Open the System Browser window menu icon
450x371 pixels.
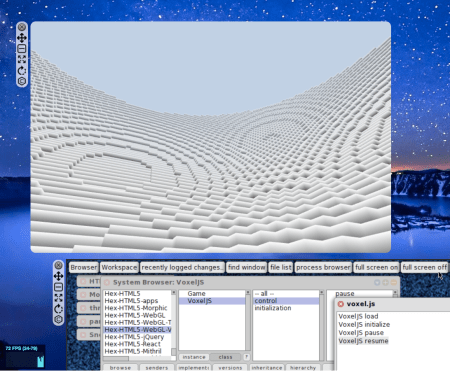pos(377,283)
